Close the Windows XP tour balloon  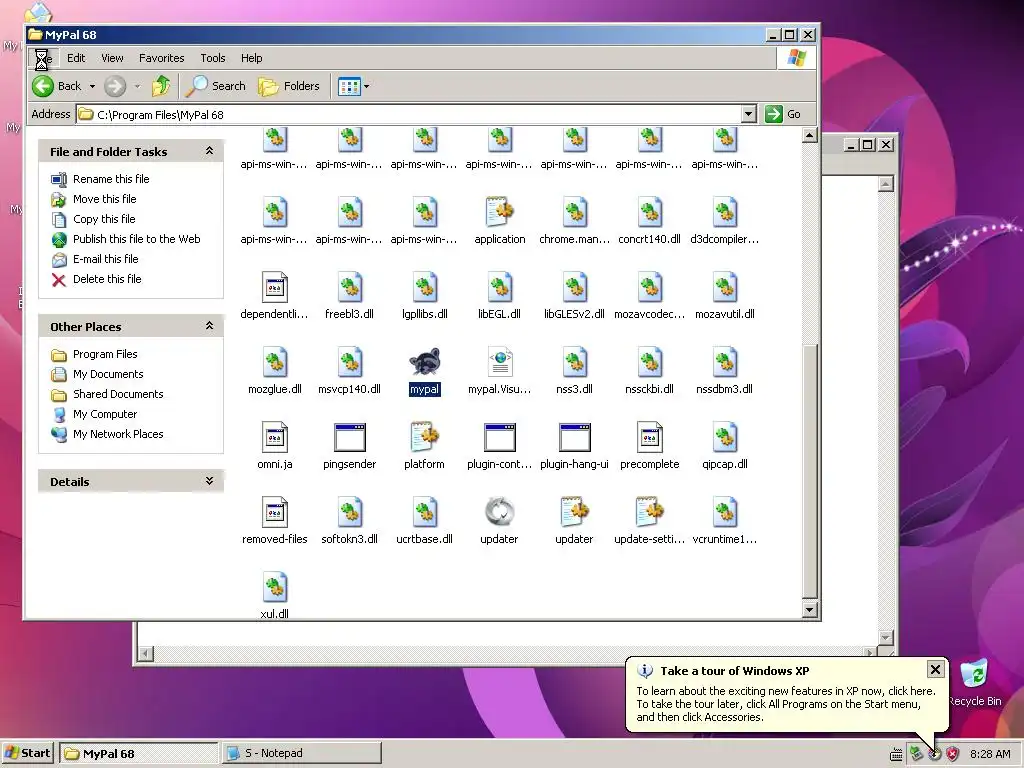point(935,669)
